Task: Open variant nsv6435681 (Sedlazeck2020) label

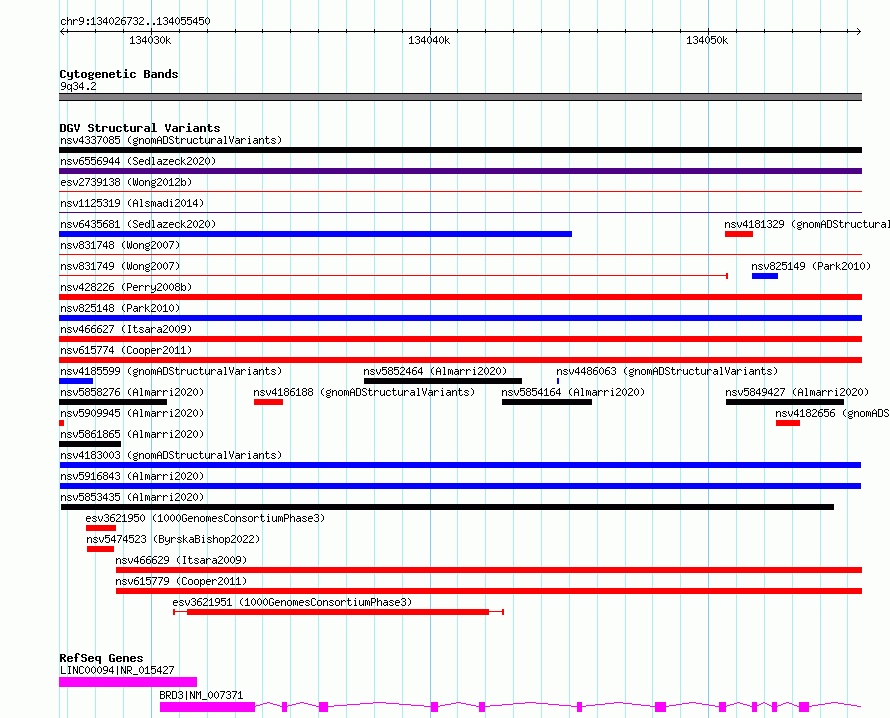Action: (138, 224)
